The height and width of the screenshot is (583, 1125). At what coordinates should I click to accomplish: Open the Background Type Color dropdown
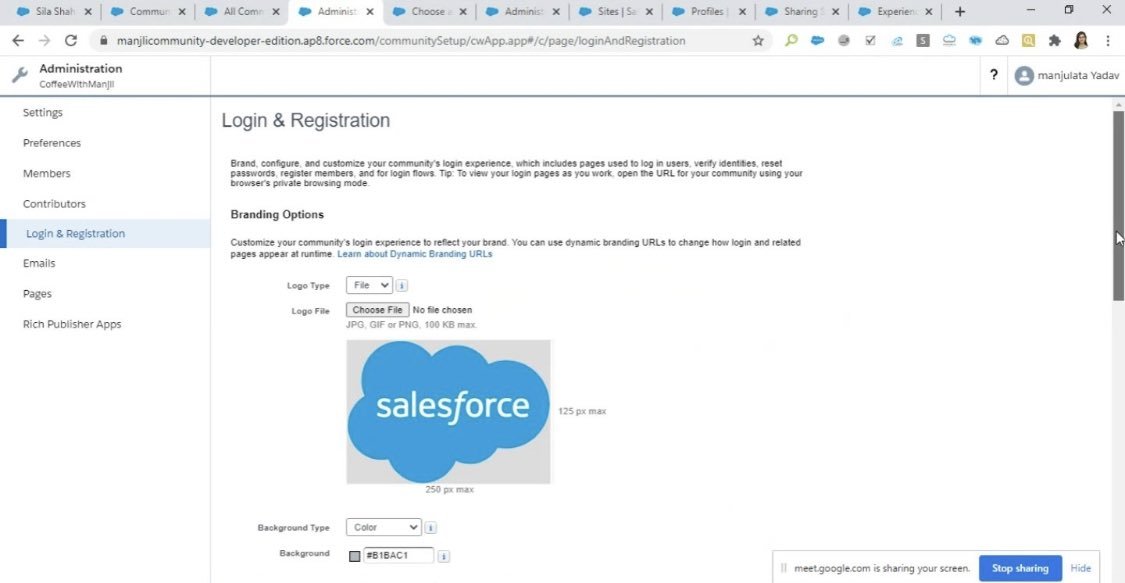[x=384, y=527]
